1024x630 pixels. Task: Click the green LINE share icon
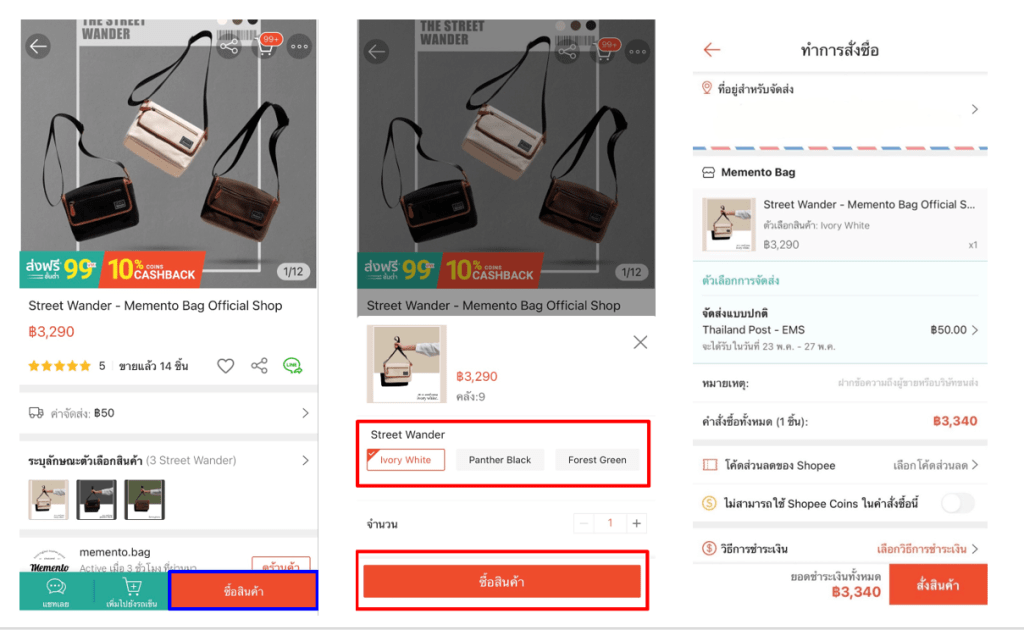(292, 366)
